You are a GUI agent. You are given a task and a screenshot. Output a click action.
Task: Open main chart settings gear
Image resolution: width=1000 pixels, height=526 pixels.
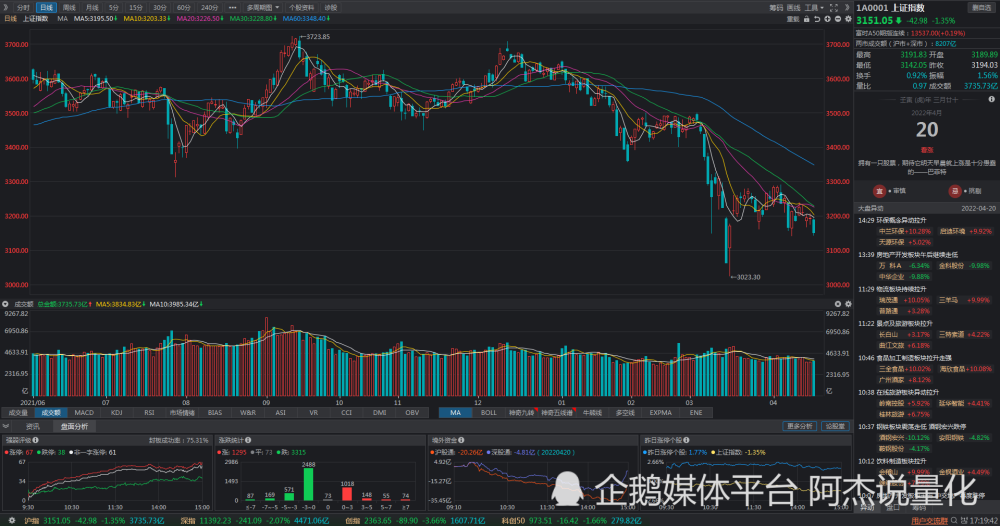point(848,19)
